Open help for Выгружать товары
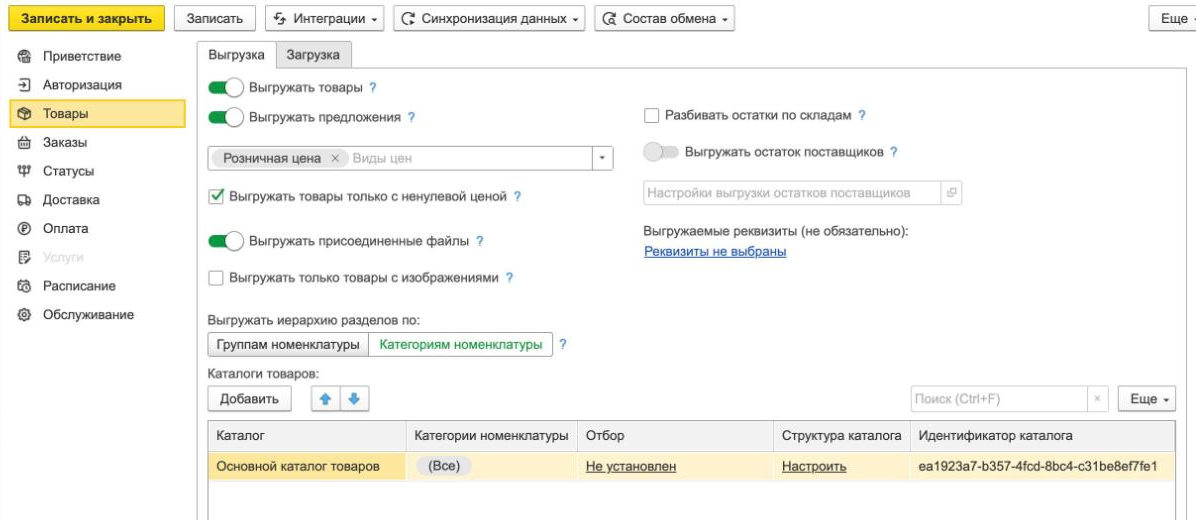Viewport: 1196px width, 520px height. pyautogui.click(x=372, y=88)
